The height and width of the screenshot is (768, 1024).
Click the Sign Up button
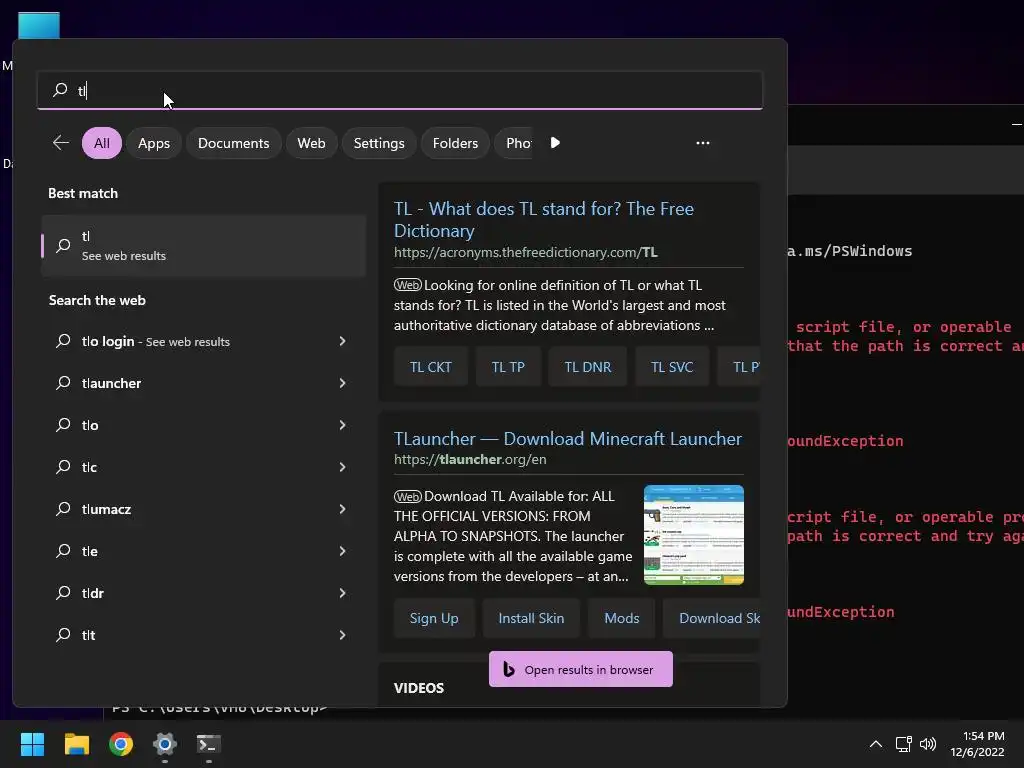434,618
